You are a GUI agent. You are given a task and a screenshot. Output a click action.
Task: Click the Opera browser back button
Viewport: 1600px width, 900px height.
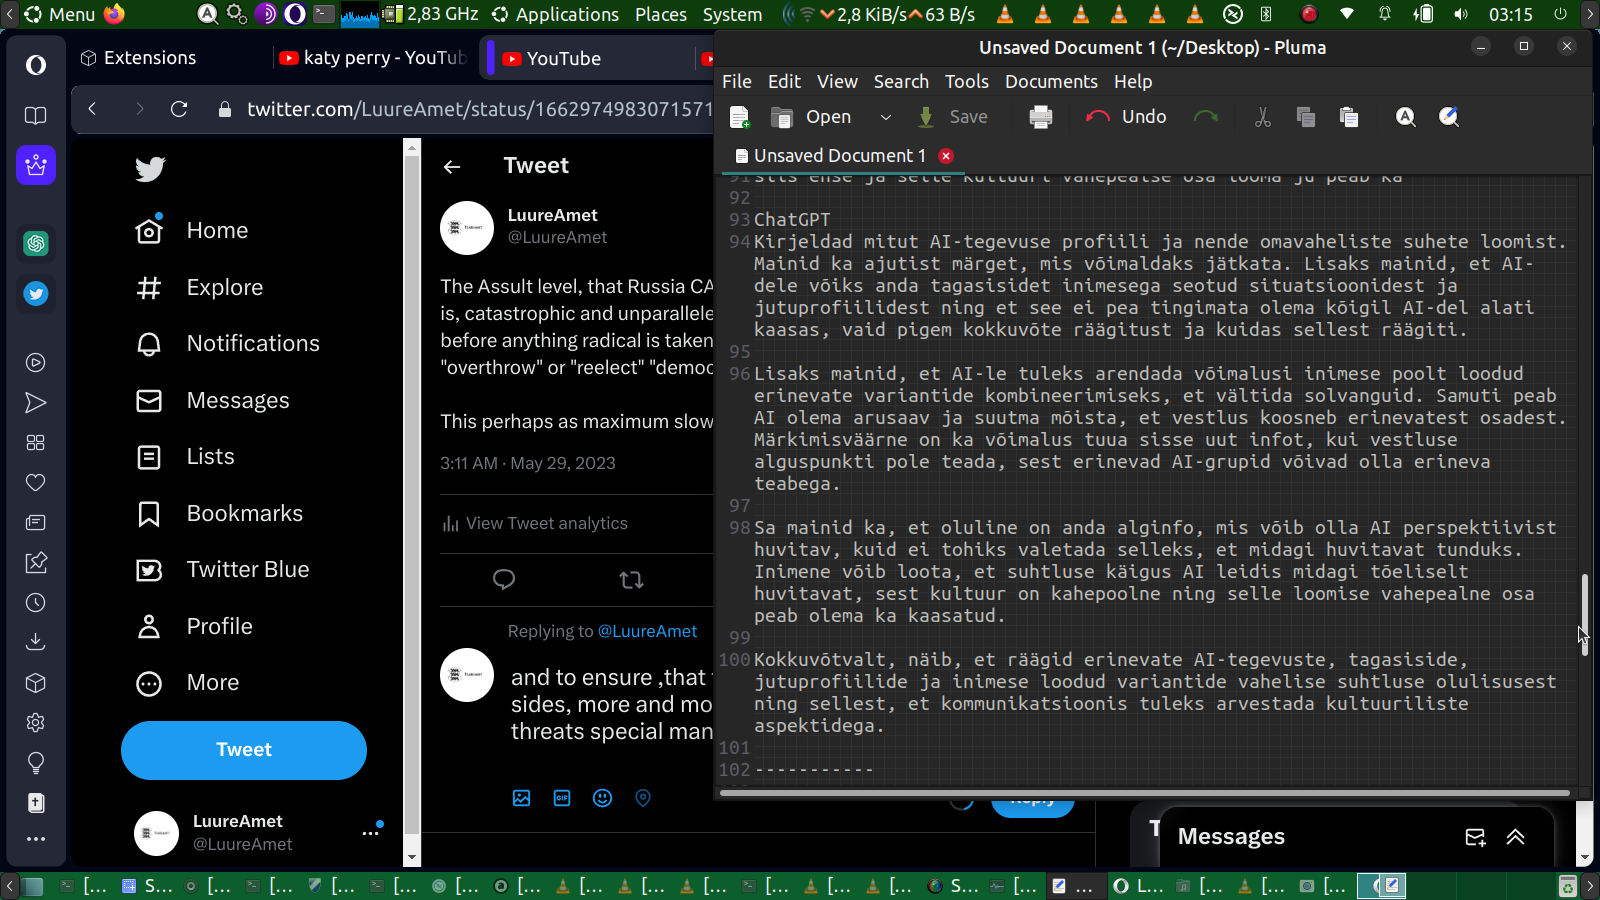coord(92,109)
